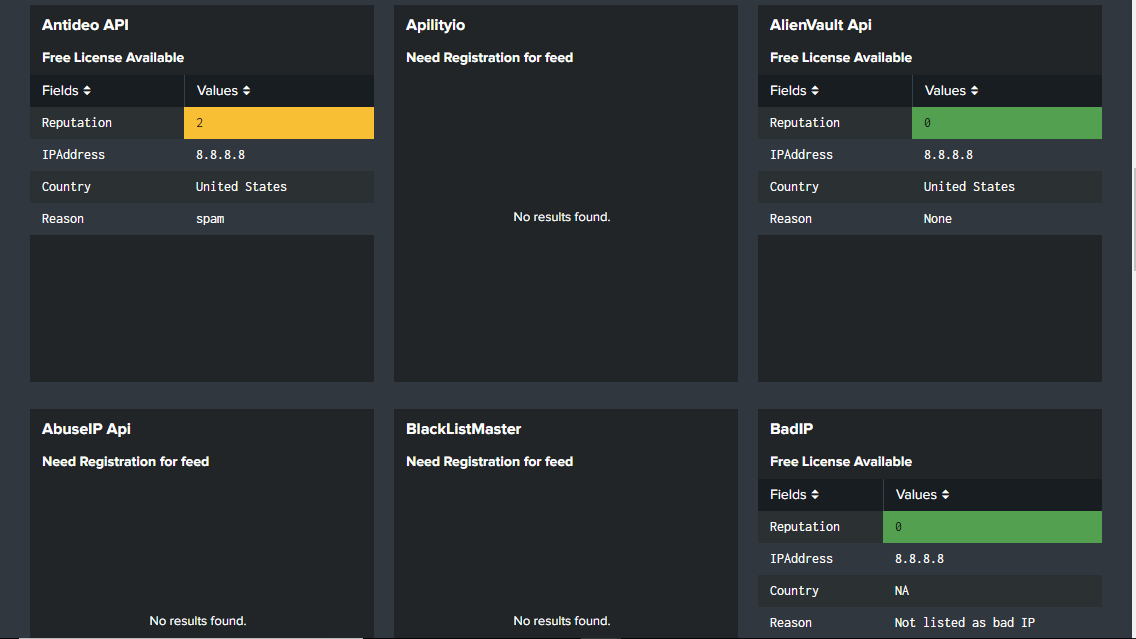Click Not listed as bad IP reason in BadIP

pyautogui.click(x=963, y=622)
